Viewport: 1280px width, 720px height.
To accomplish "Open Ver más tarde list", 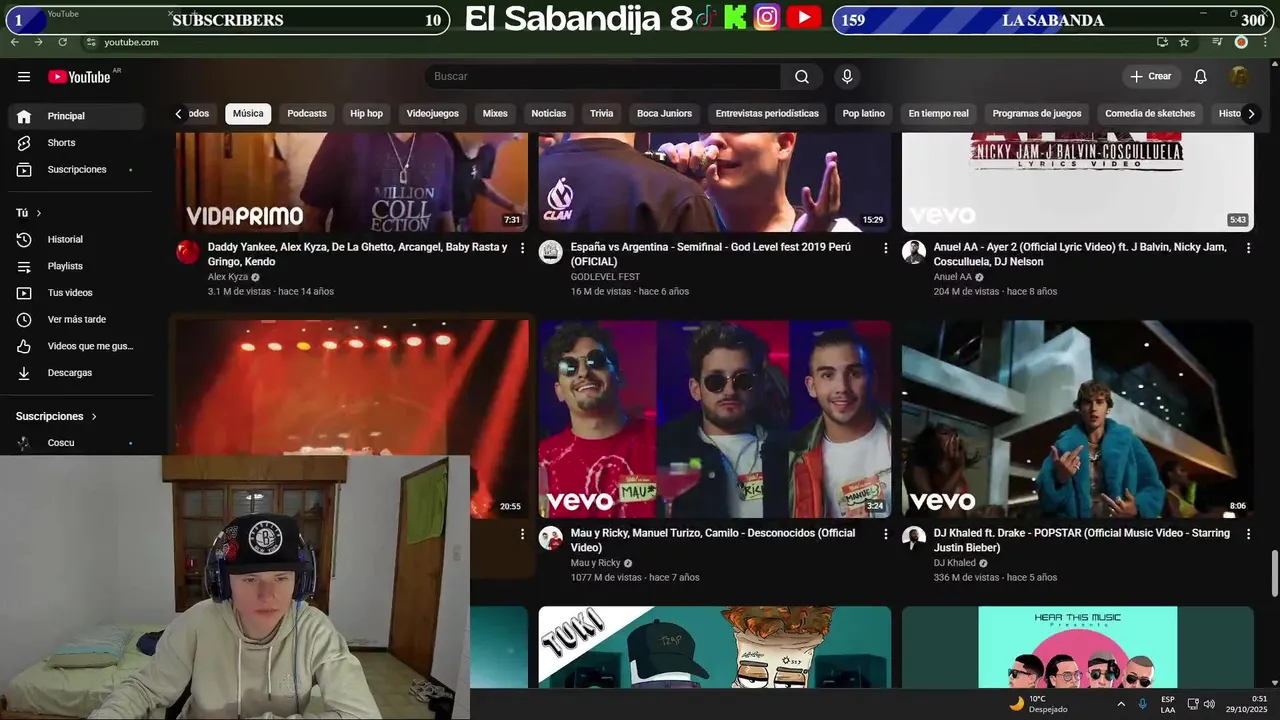I will [x=76, y=320].
